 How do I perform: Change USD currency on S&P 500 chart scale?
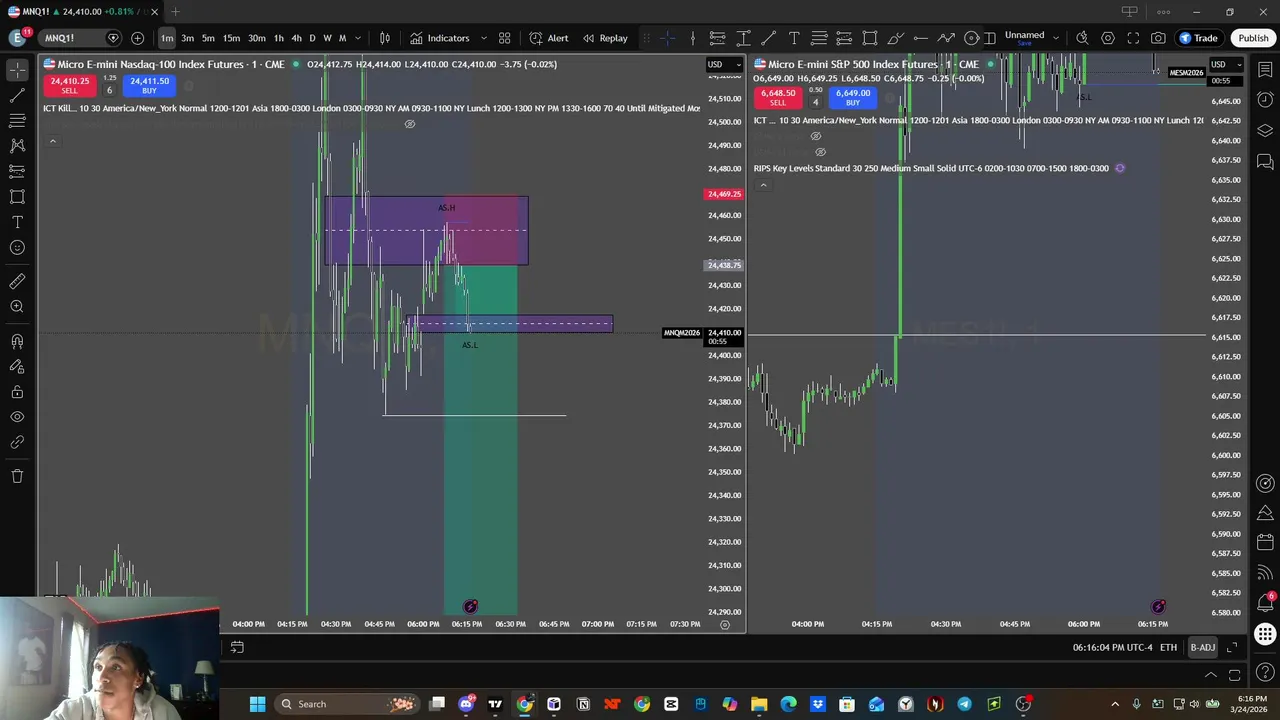click(1226, 64)
